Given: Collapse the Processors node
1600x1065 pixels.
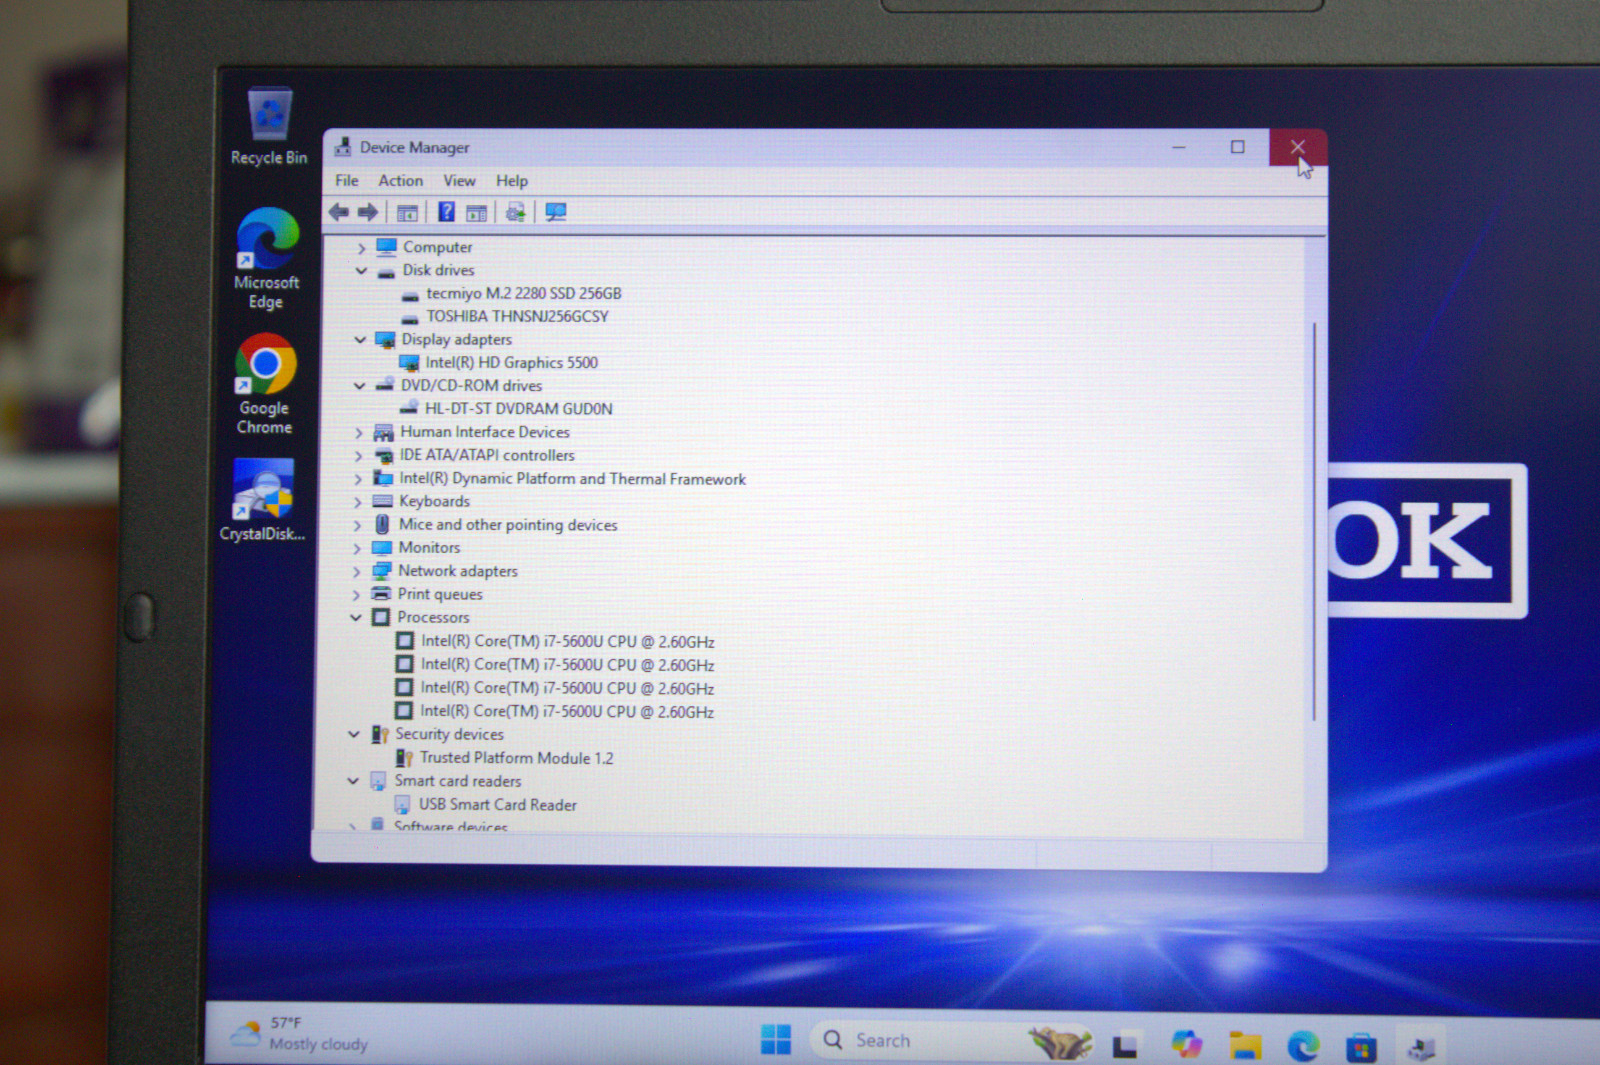Looking at the screenshot, I should pos(355,618).
